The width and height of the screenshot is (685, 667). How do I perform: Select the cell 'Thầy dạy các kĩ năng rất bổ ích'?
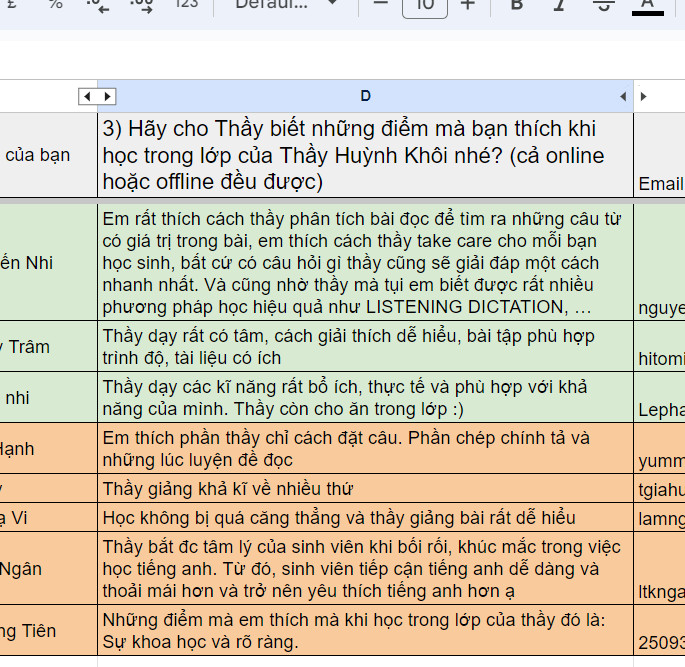[x=365, y=397]
